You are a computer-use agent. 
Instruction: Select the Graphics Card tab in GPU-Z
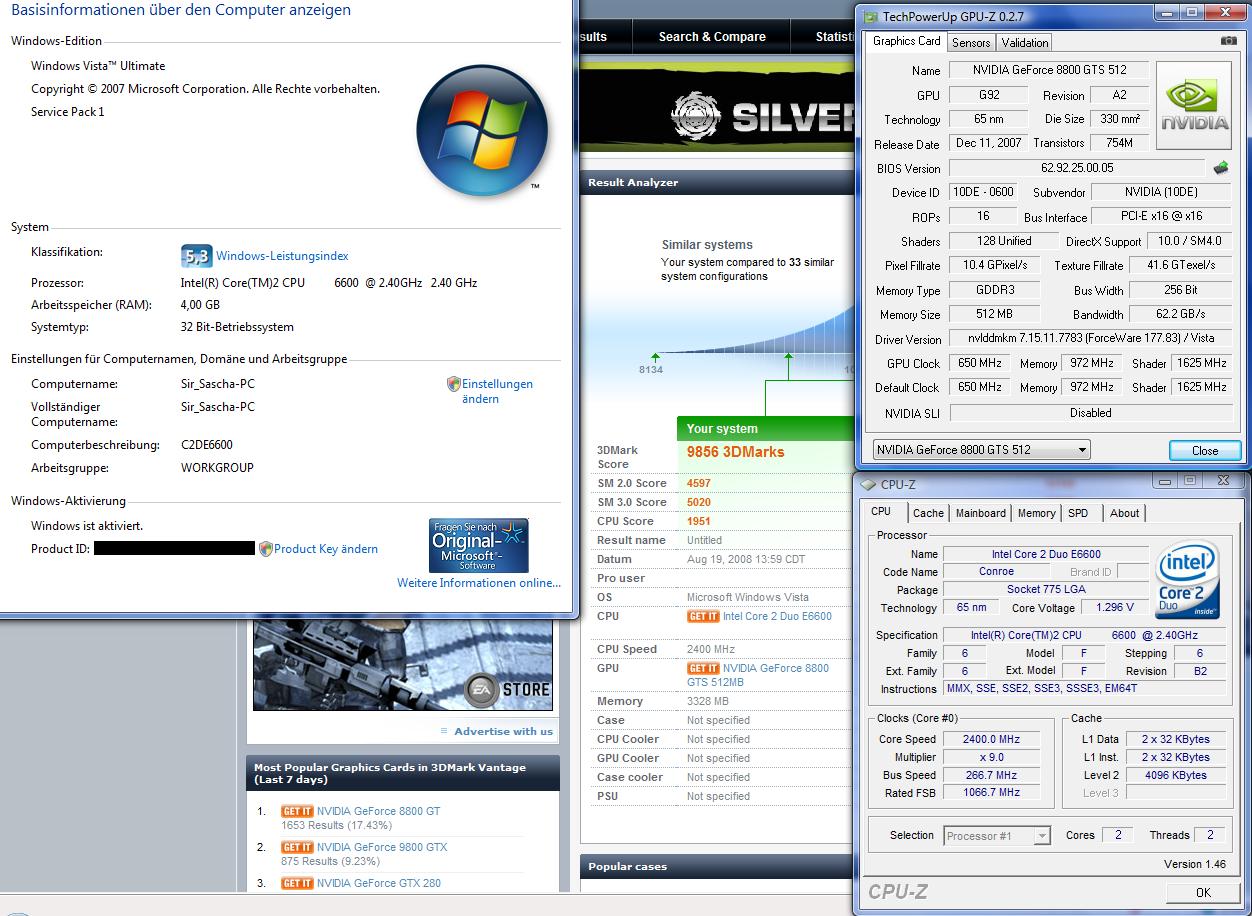(x=906, y=41)
